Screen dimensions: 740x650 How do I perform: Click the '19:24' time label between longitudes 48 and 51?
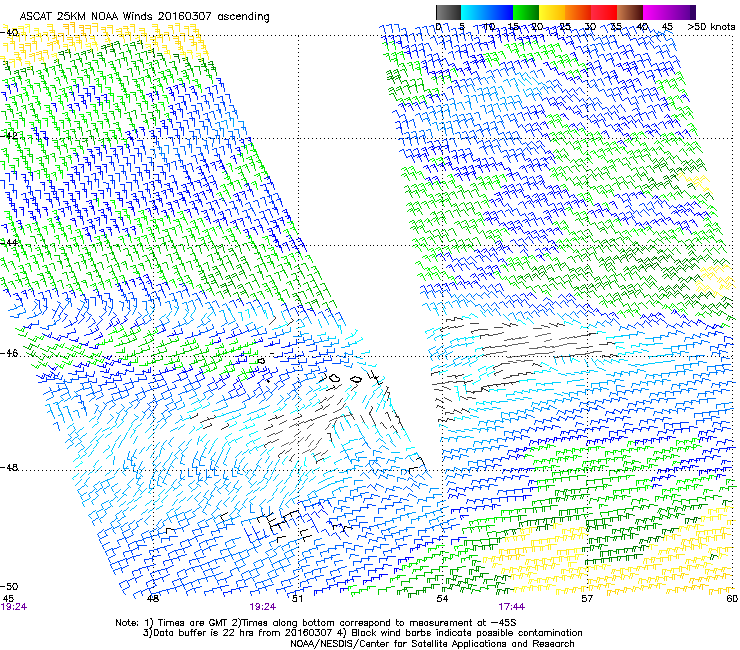click(x=263, y=607)
